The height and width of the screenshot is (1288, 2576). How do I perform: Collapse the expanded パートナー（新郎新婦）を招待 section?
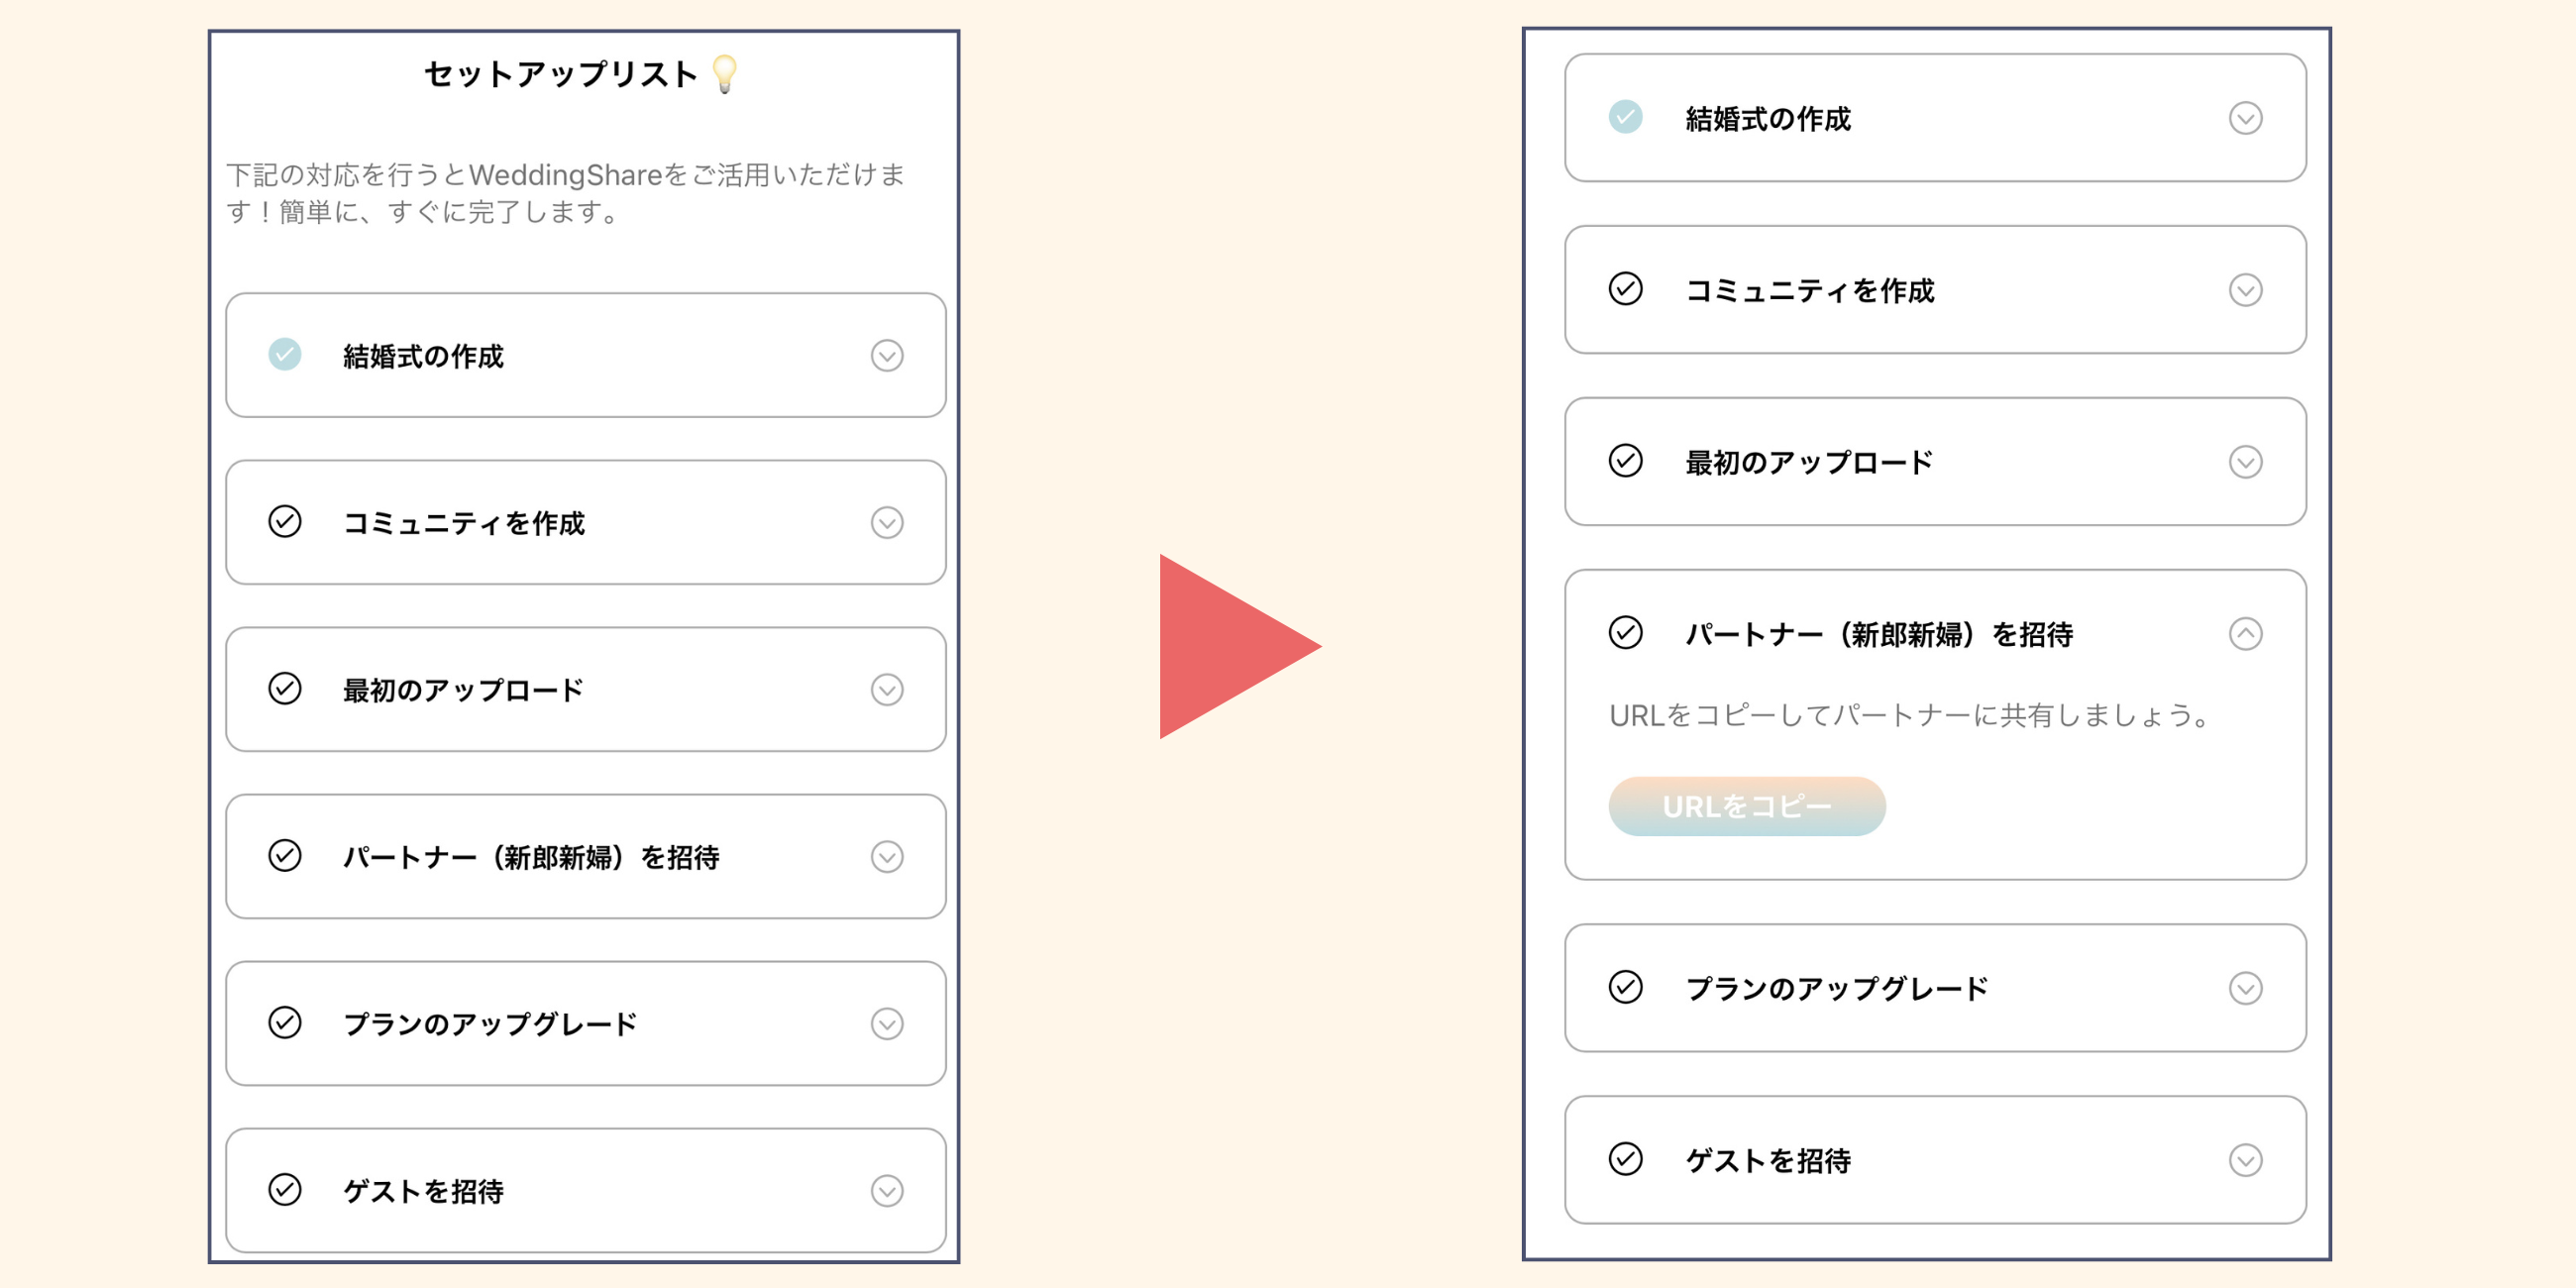click(2245, 634)
